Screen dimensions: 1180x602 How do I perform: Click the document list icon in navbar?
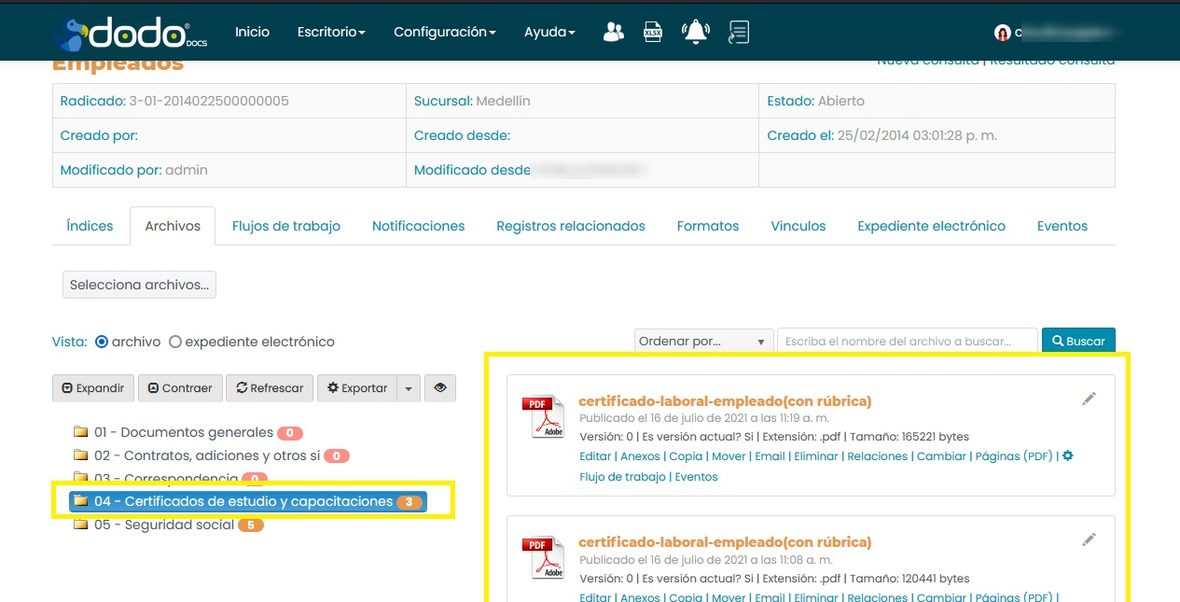coord(738,32)
